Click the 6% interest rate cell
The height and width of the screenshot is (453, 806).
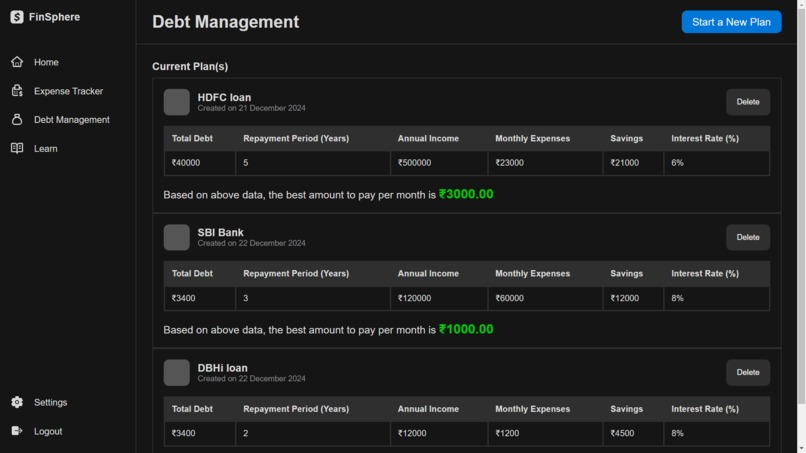click(717, 163)
